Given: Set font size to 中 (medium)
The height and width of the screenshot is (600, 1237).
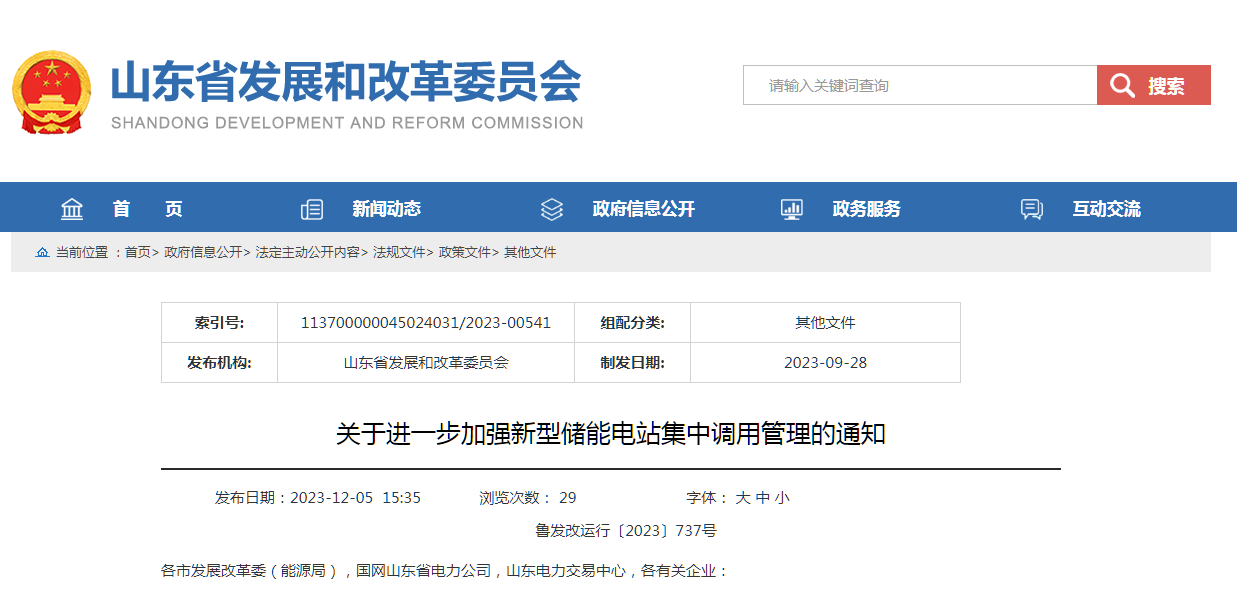Looking at the screenshot, I should coord(763,498).
